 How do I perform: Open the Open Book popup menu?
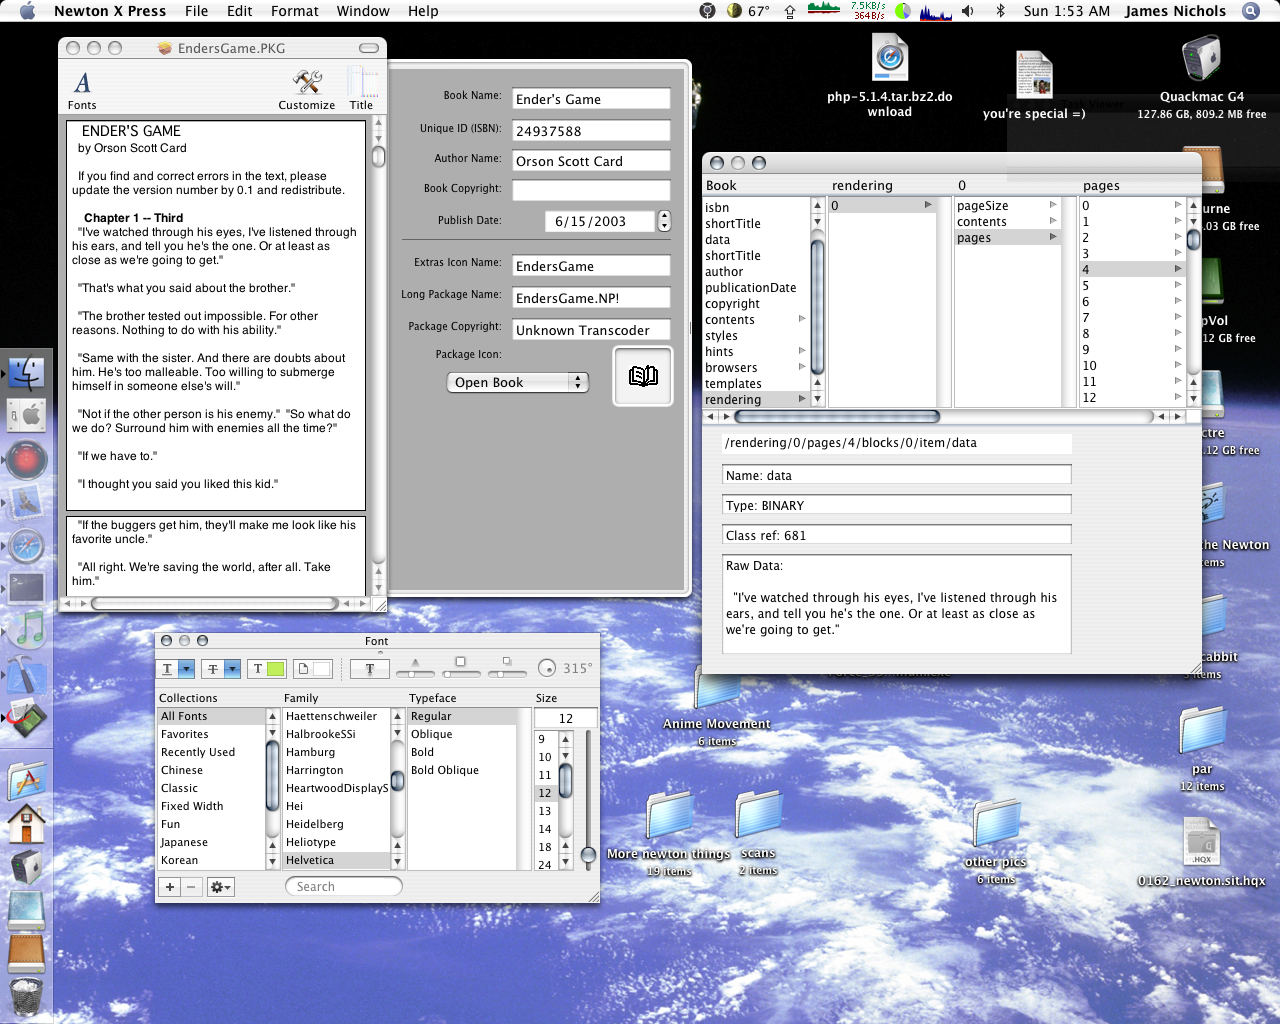pos(517,382)
